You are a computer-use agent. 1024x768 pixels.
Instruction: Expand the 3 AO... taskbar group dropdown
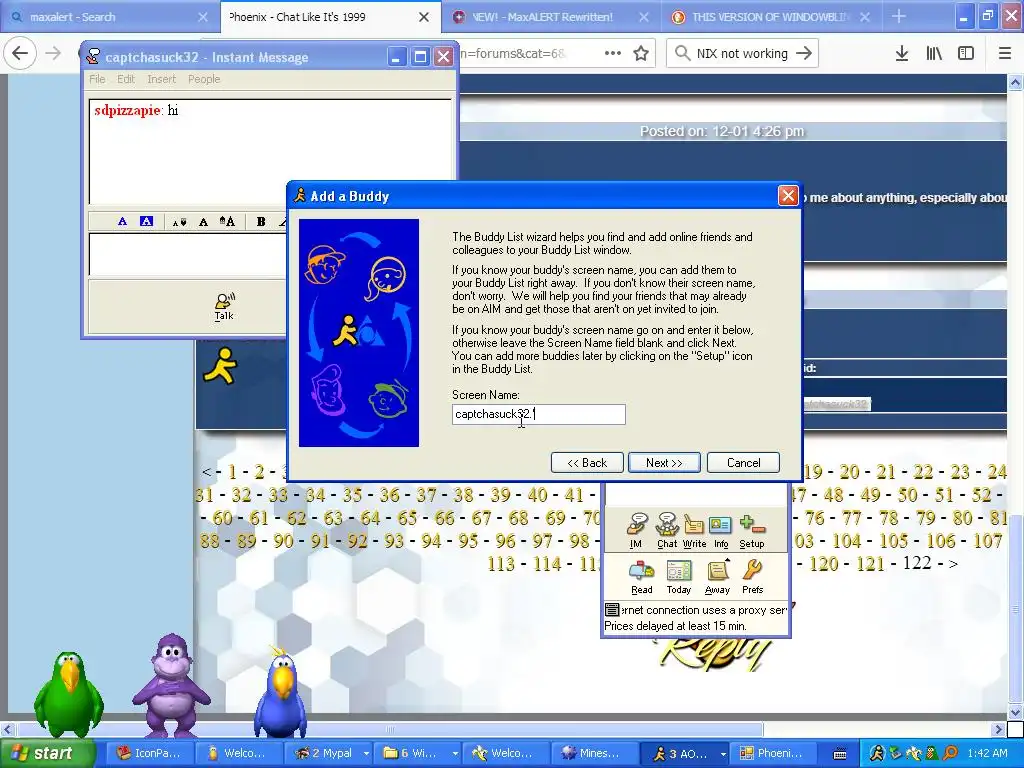point(723,754)
